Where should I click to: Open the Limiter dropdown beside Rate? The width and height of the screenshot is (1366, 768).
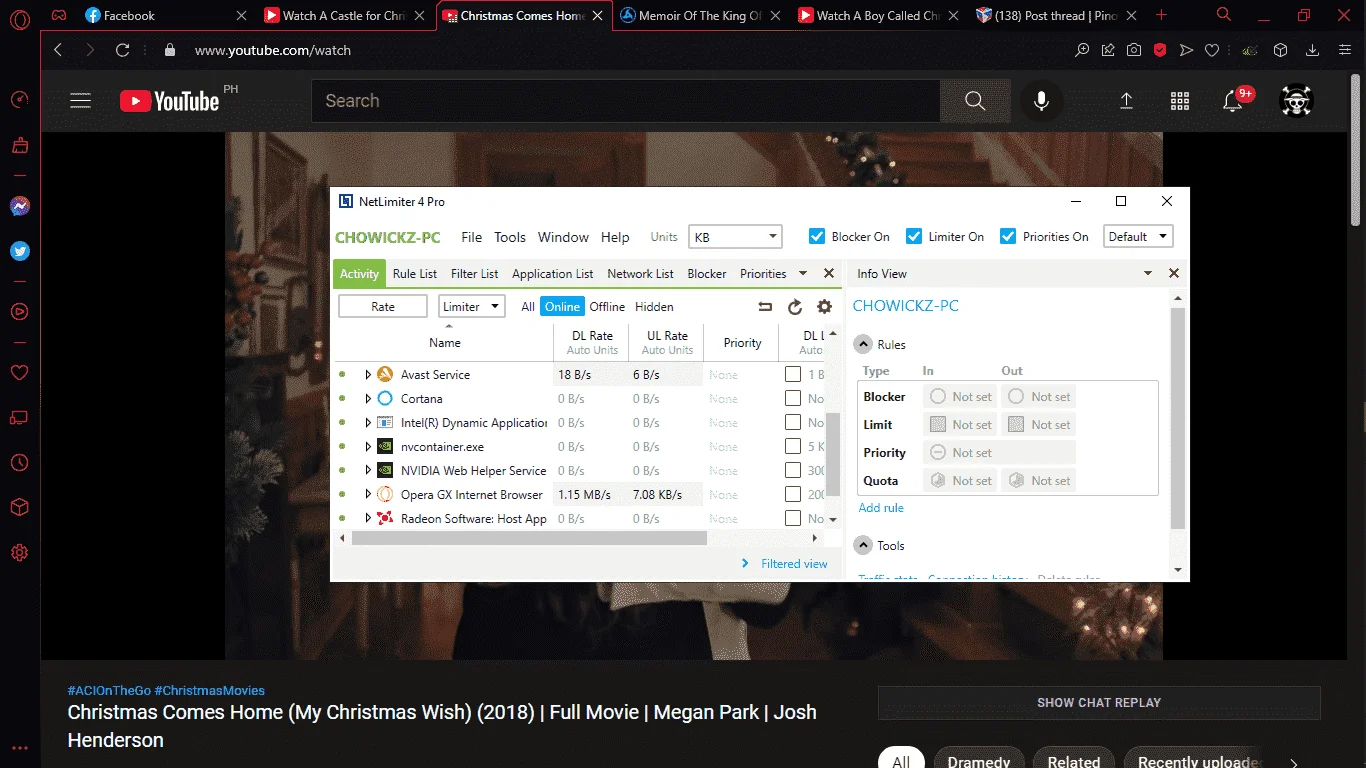click(472, 307)
